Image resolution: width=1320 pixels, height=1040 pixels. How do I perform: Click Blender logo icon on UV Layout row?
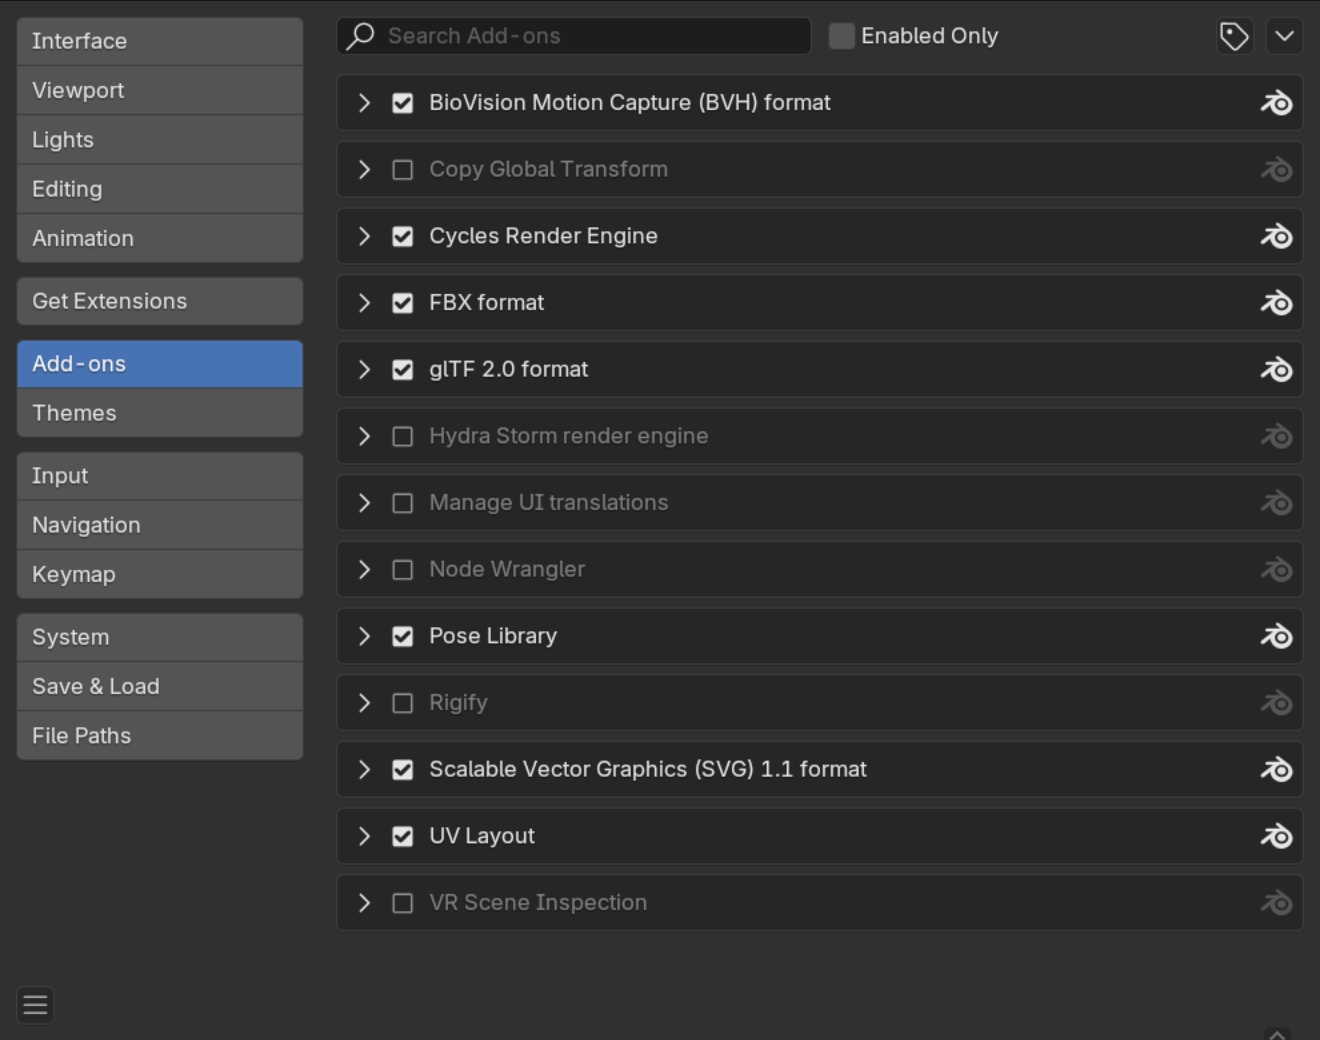point(1276,837)
